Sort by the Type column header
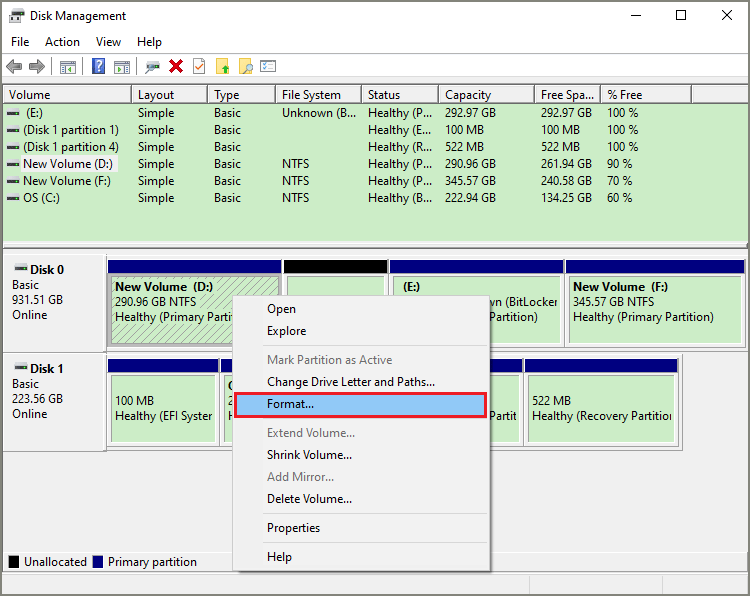 pos(242,95)
